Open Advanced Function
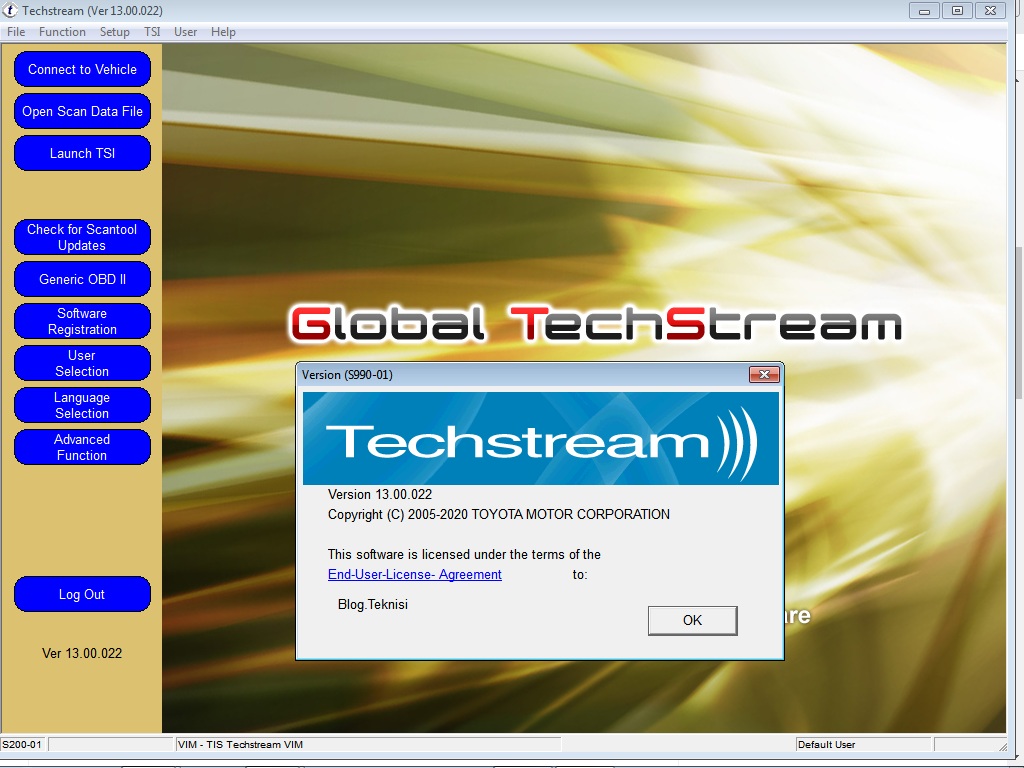The image size is (1024, 768). pos(82,447)
